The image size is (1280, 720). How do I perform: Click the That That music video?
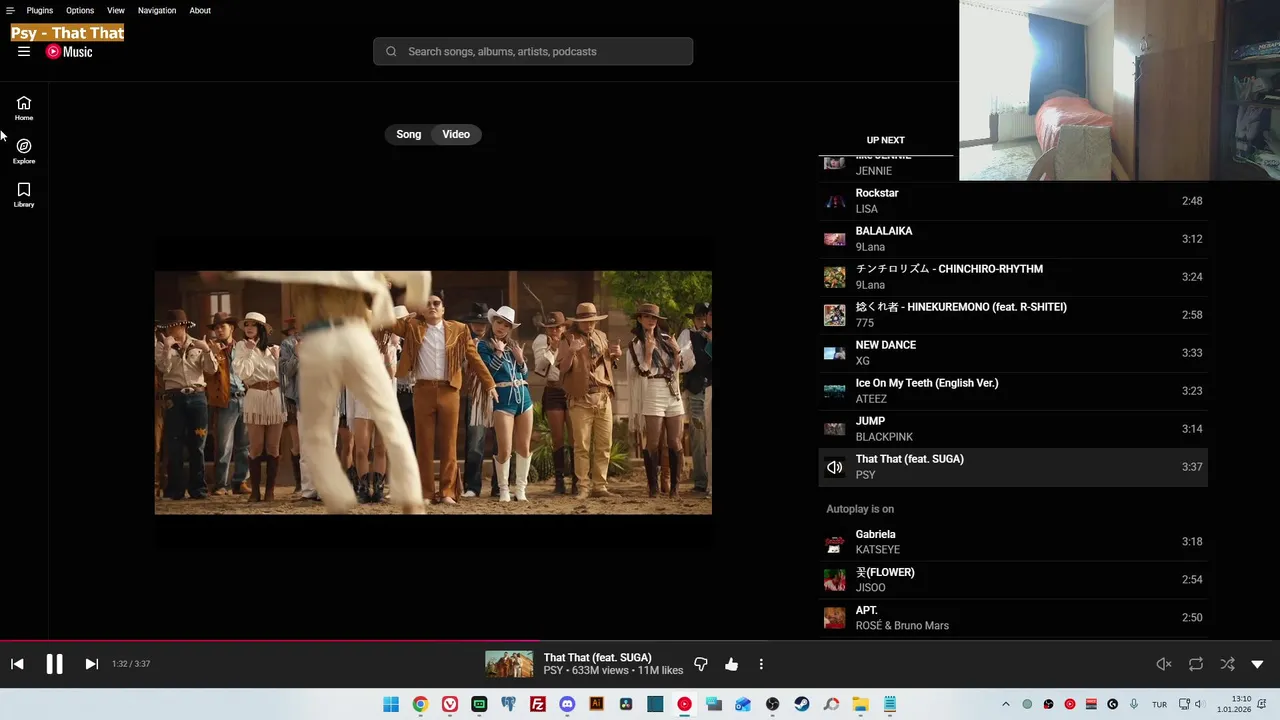(x=433, y=393)
